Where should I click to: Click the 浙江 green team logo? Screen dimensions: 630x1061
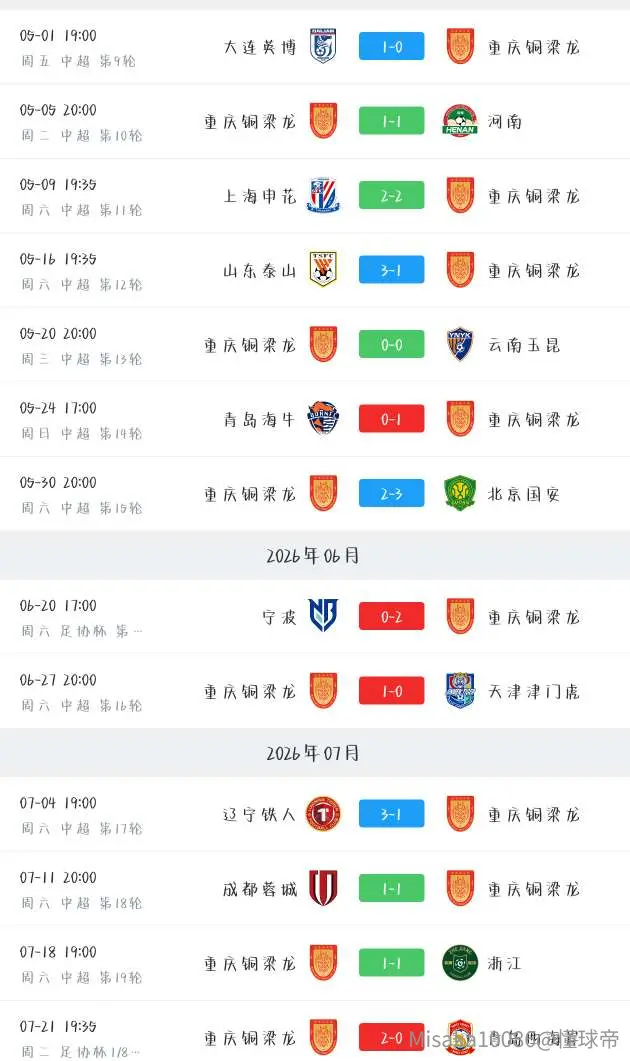[460, 962]
